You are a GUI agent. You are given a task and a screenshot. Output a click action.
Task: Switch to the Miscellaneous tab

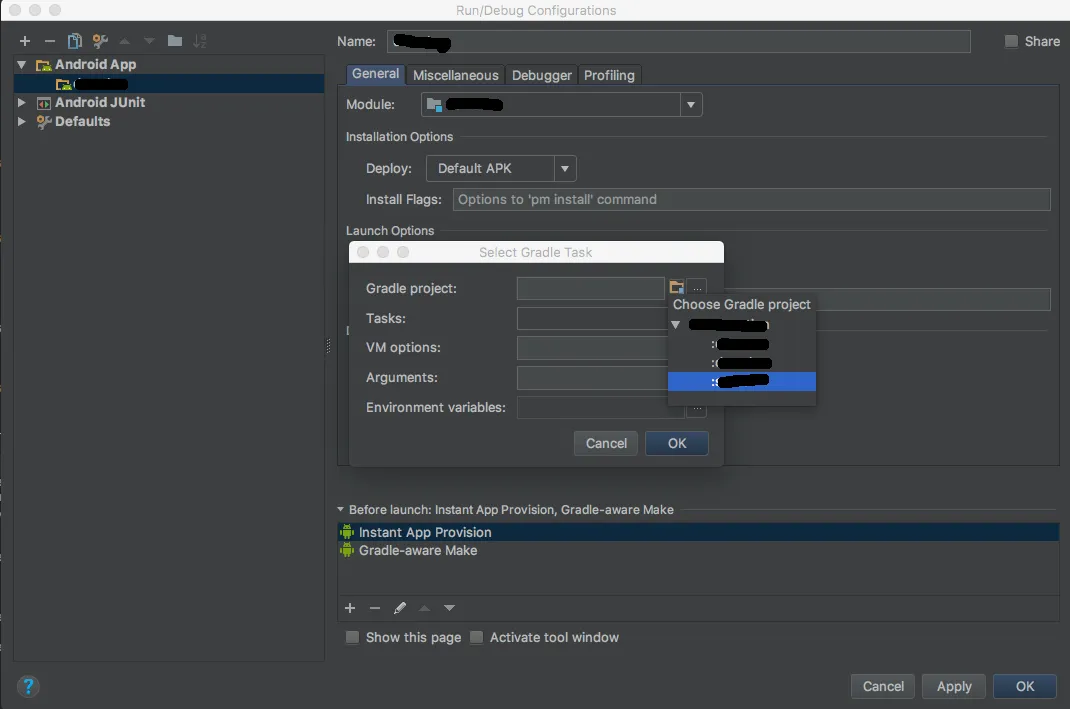(455, 75)
